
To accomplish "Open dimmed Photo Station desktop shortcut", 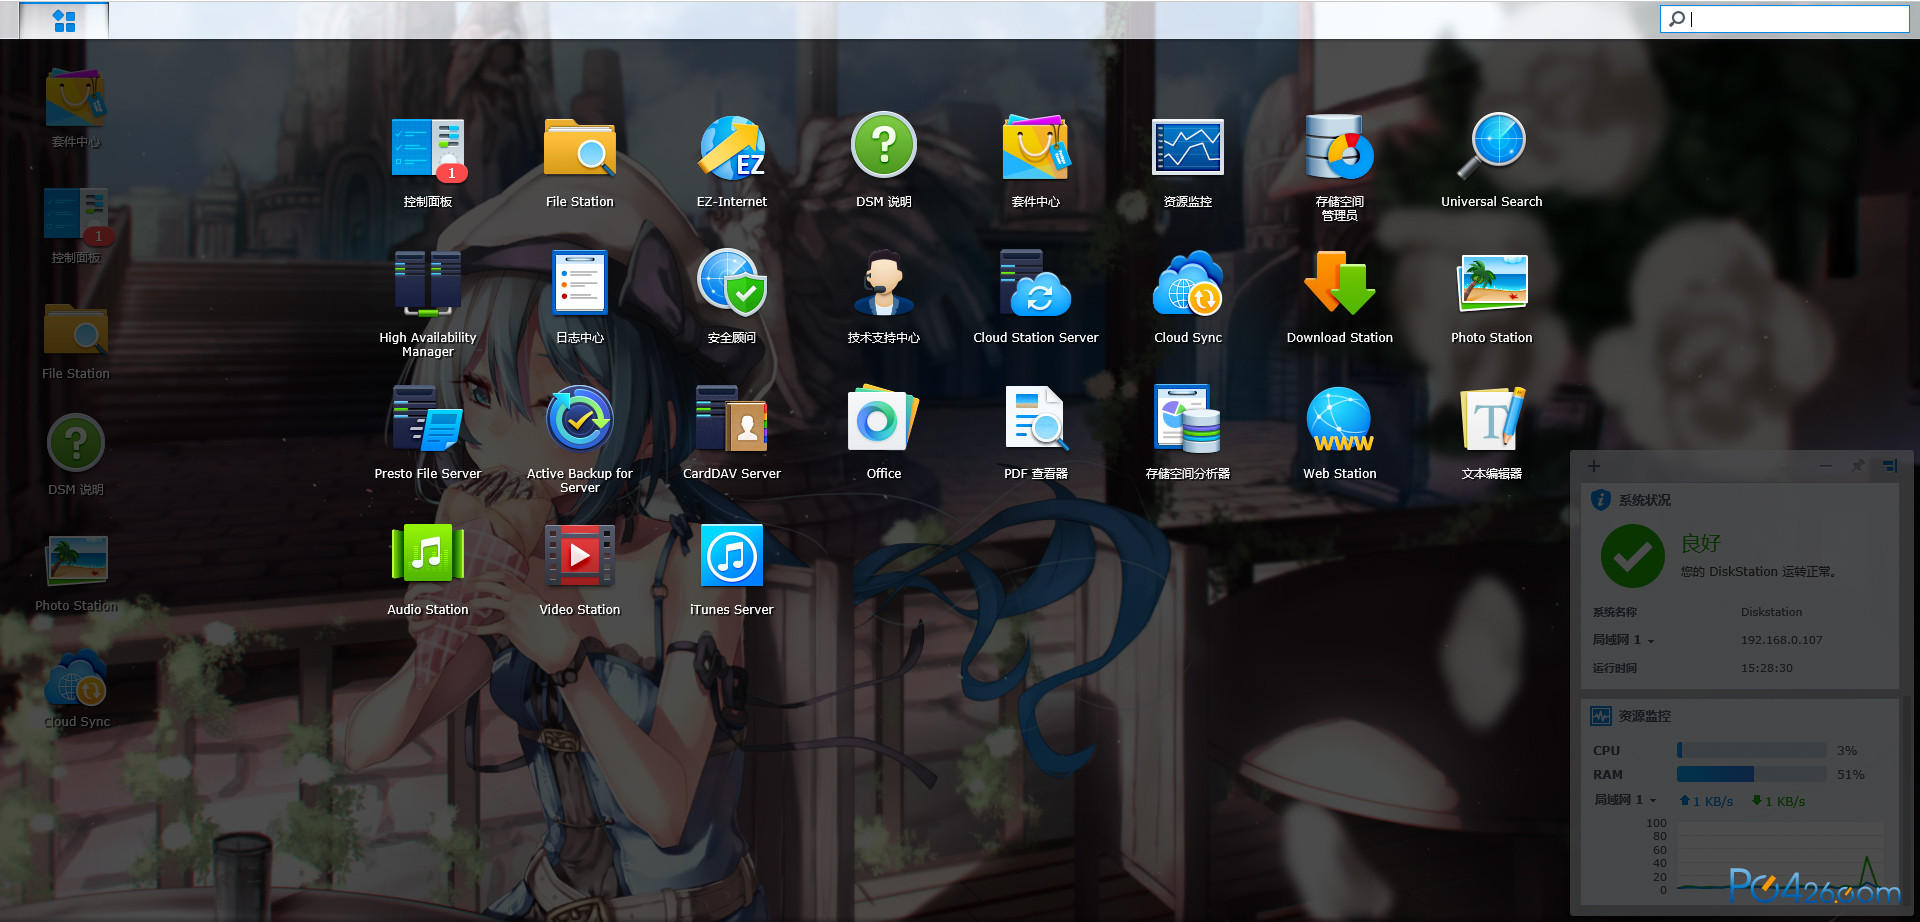I will pyautogui.click(x=76, y=560).
